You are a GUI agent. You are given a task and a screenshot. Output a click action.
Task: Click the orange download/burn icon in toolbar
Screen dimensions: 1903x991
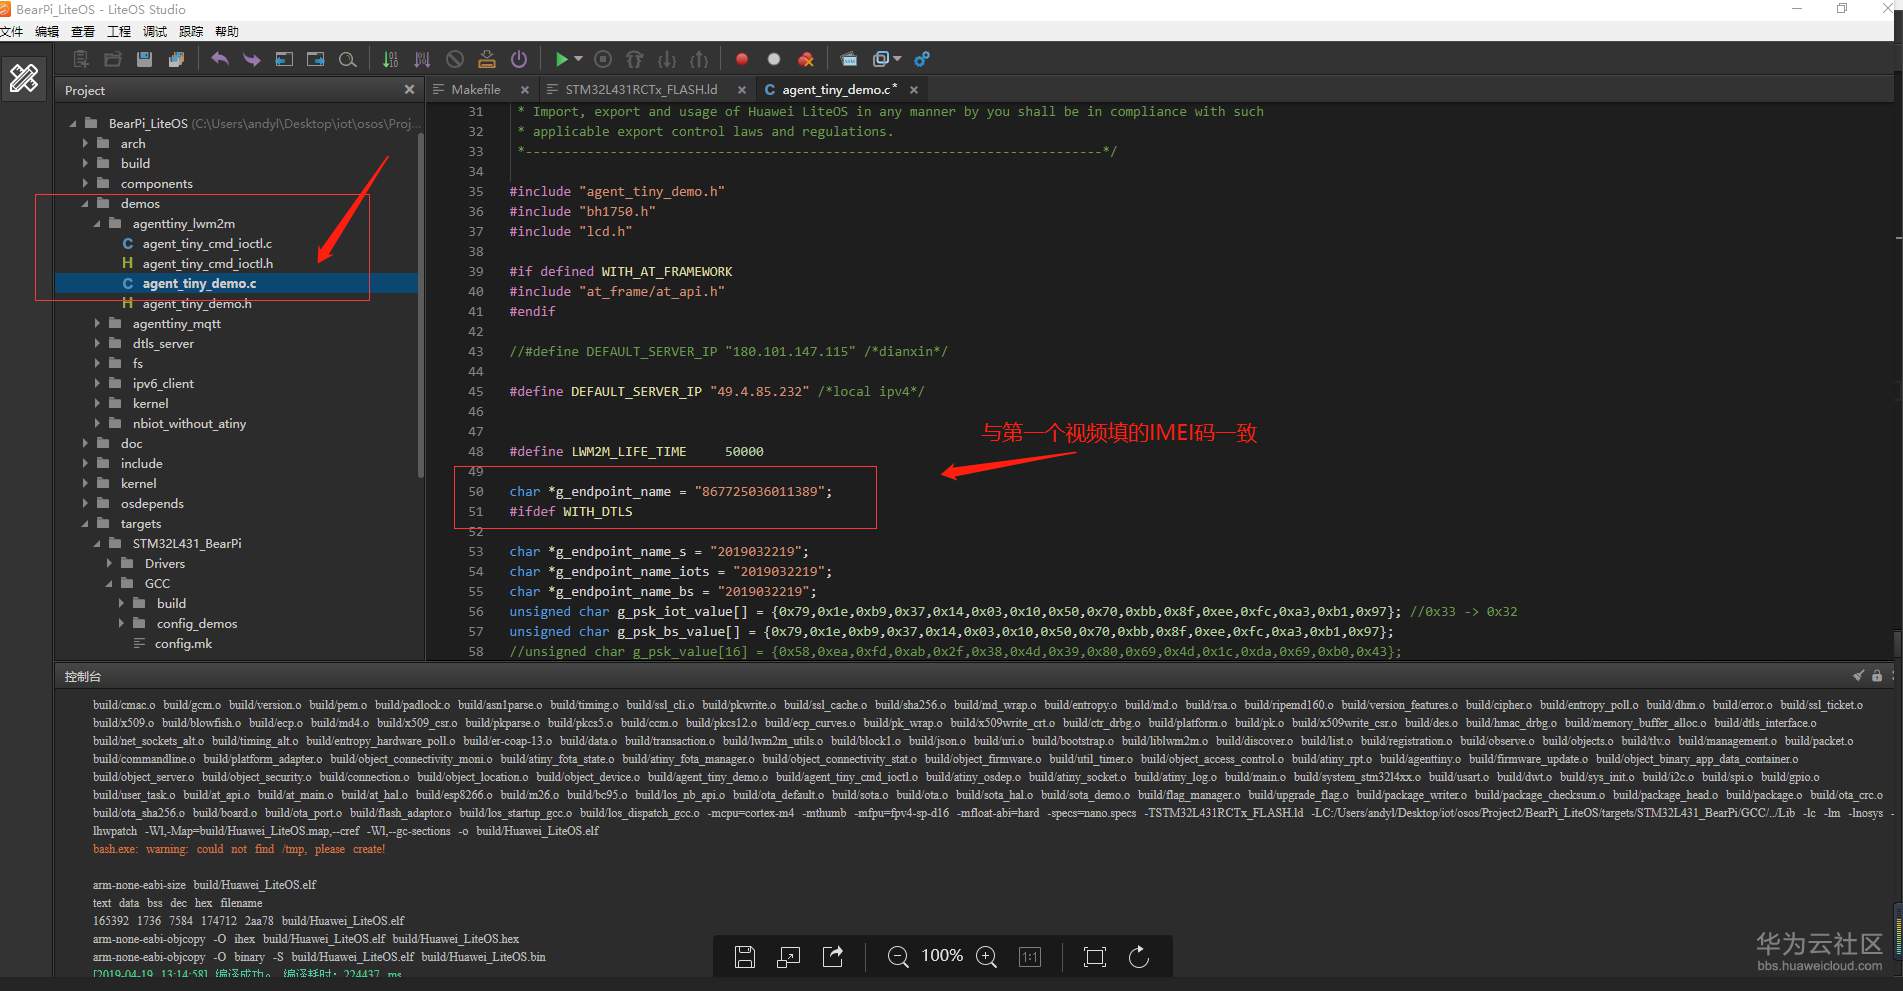(x=486, y=59)
